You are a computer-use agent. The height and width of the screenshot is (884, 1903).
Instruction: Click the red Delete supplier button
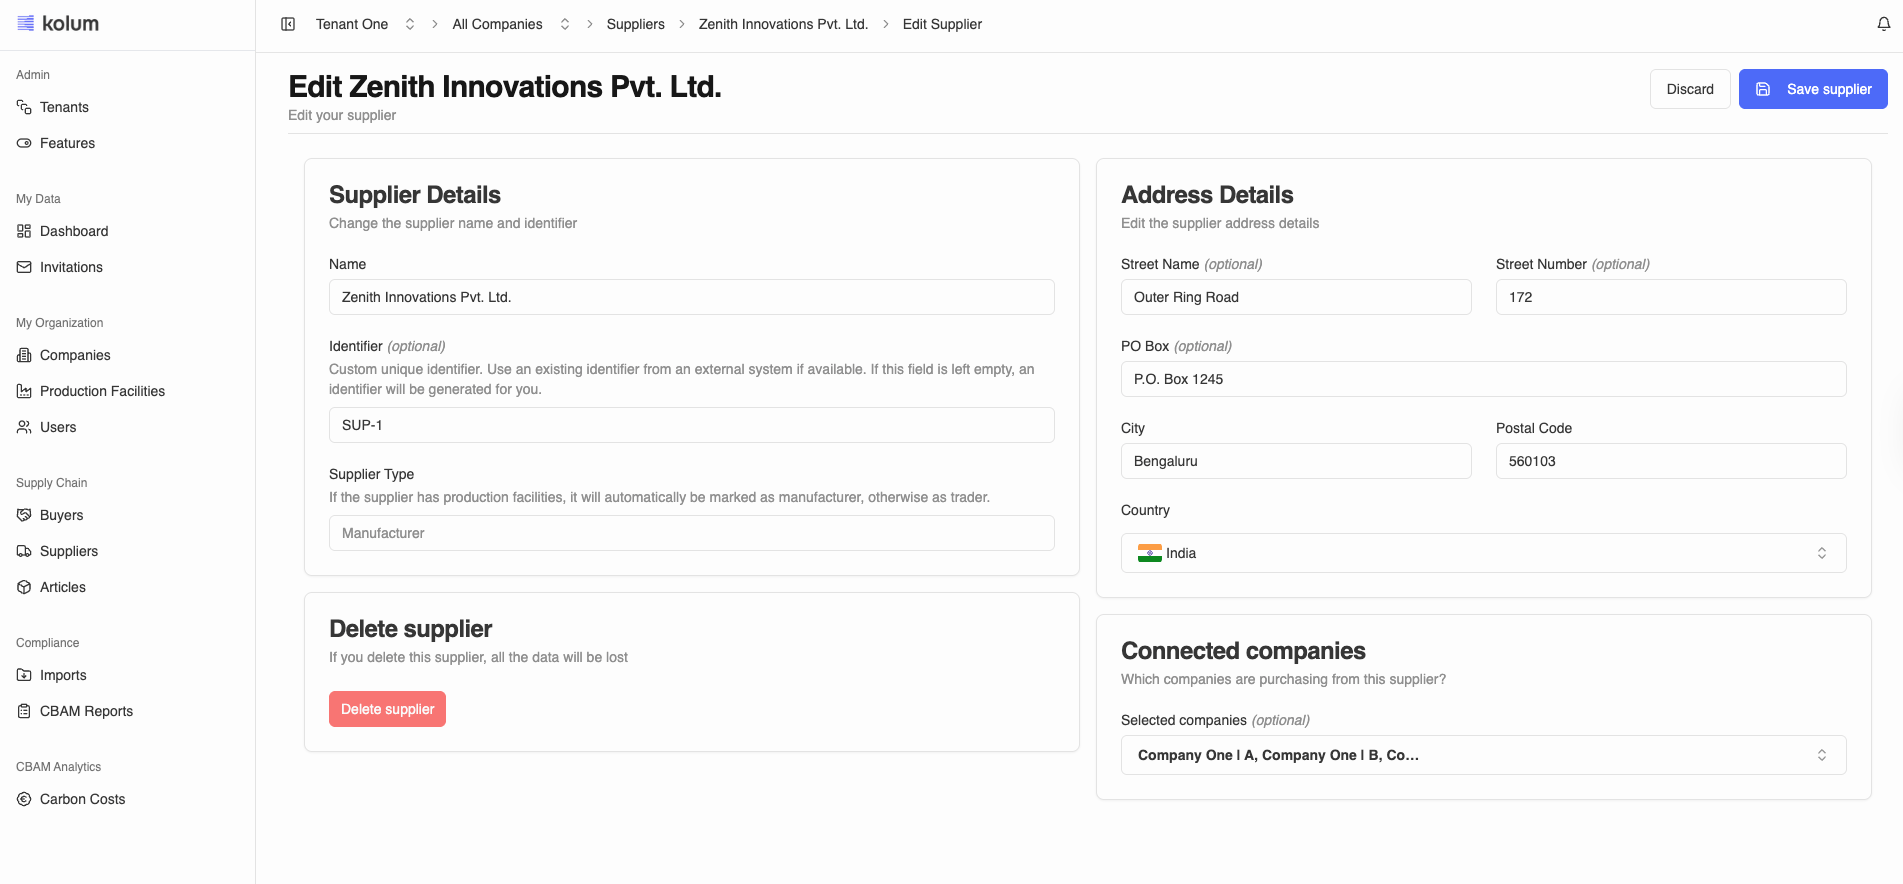point(387,709)
